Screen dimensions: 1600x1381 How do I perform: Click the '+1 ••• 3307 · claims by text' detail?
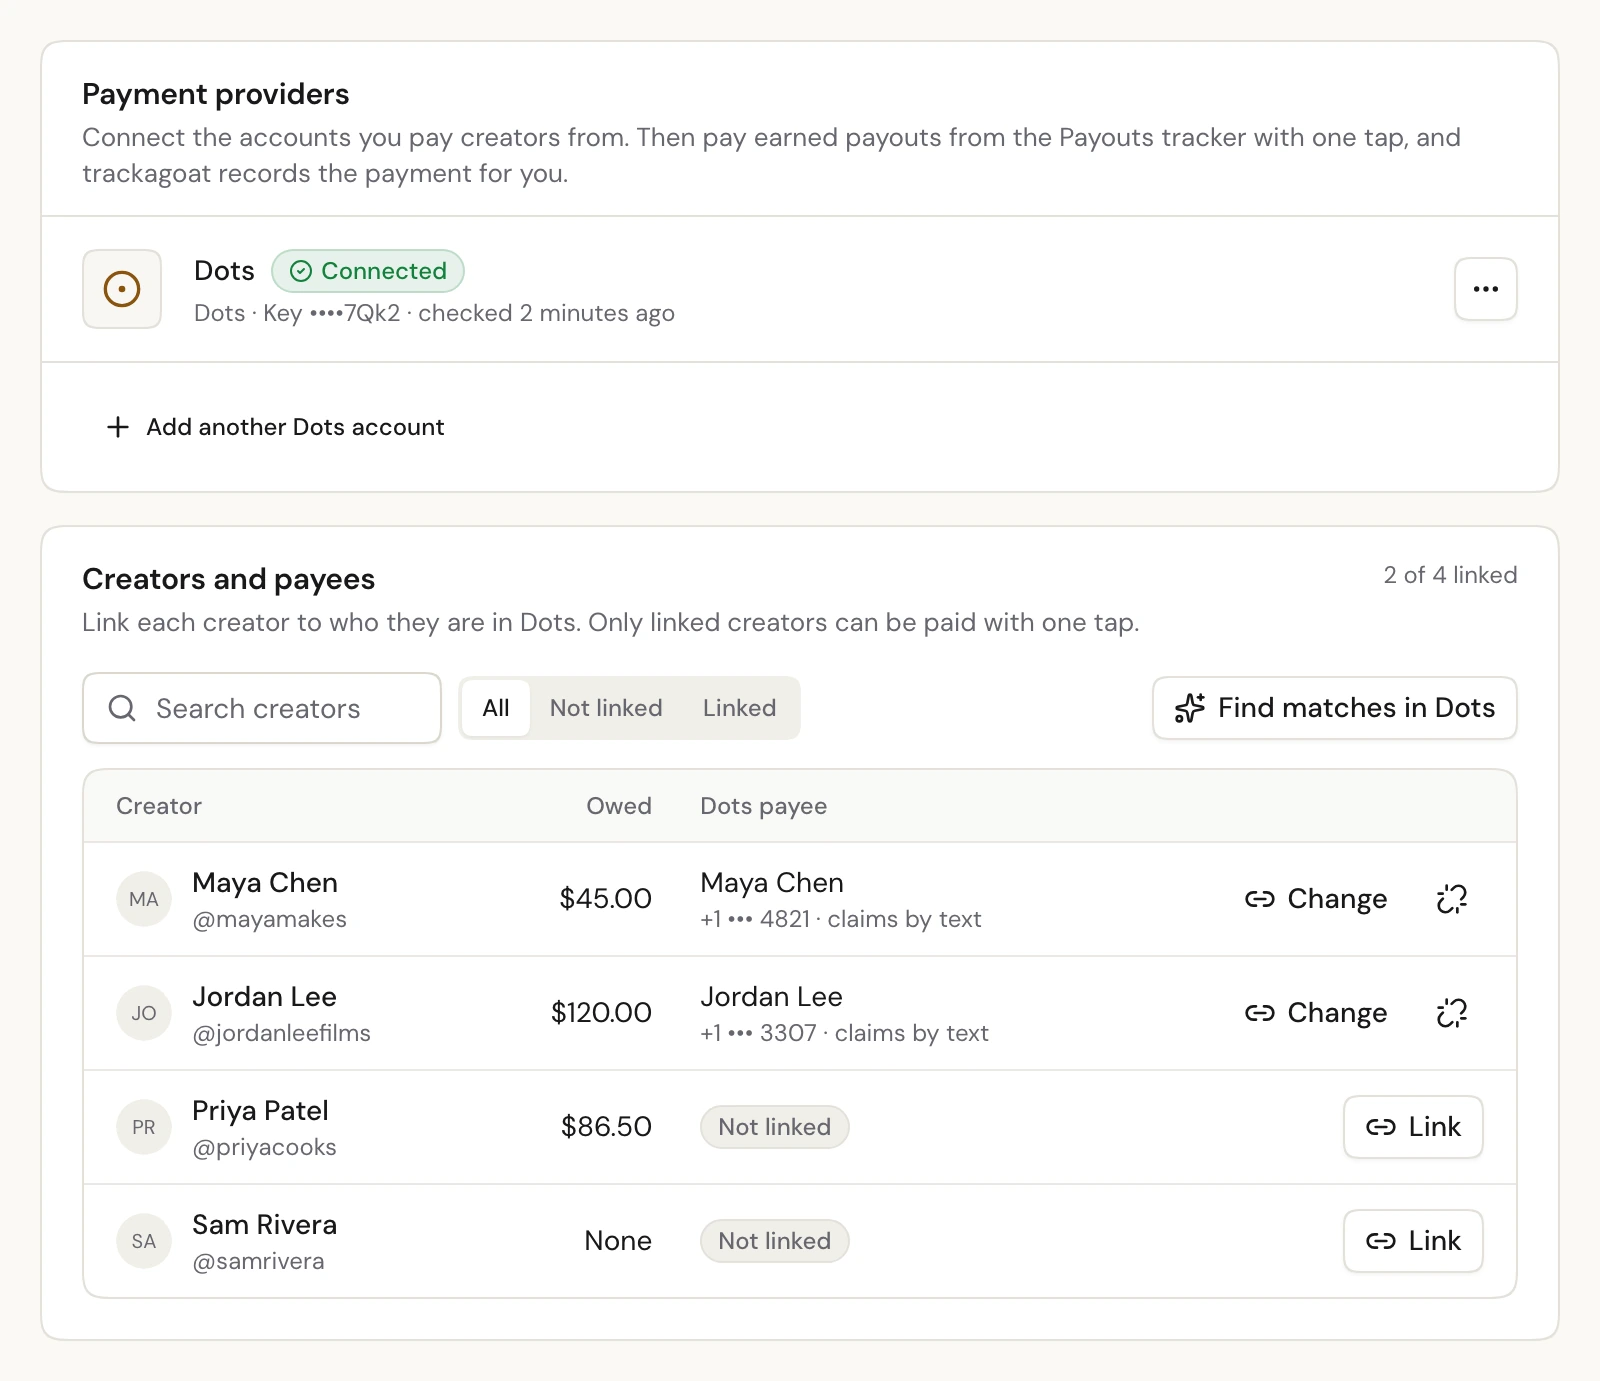pos(844,1034)
